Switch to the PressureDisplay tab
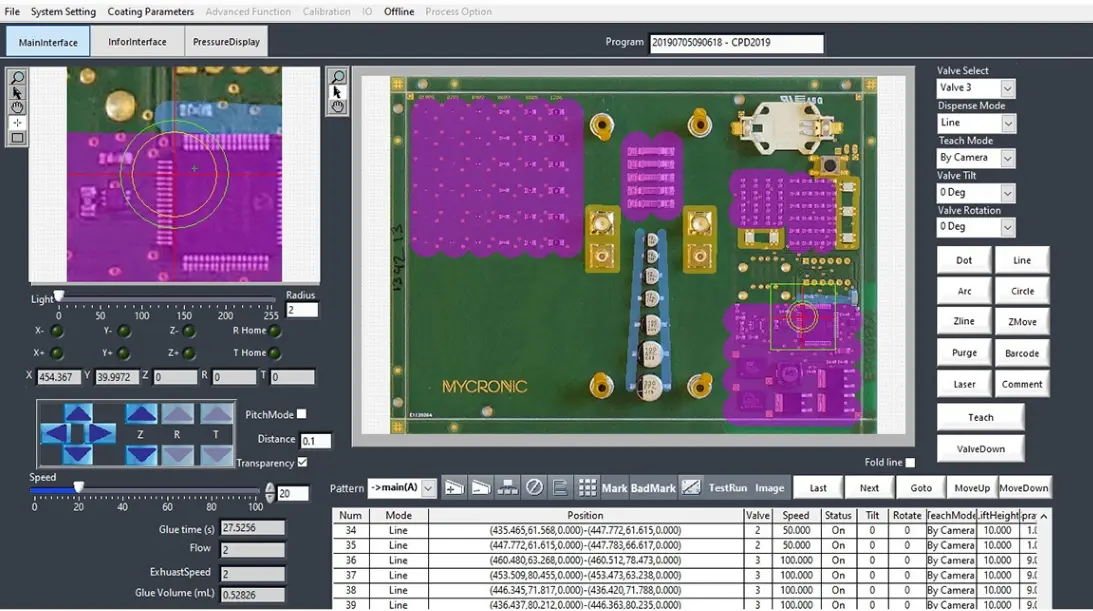The height and width of the screenshot is (611, 1093). pos(226,42)
